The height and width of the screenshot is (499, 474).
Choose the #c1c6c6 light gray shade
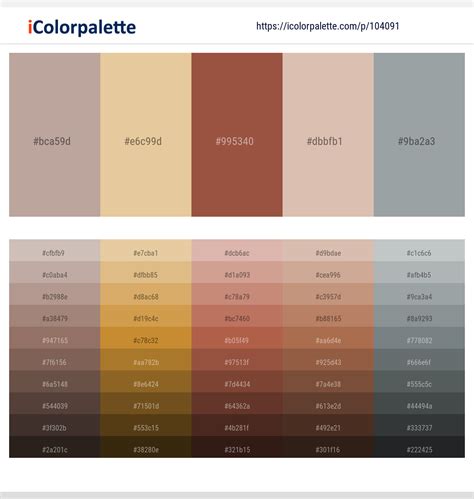419,250
